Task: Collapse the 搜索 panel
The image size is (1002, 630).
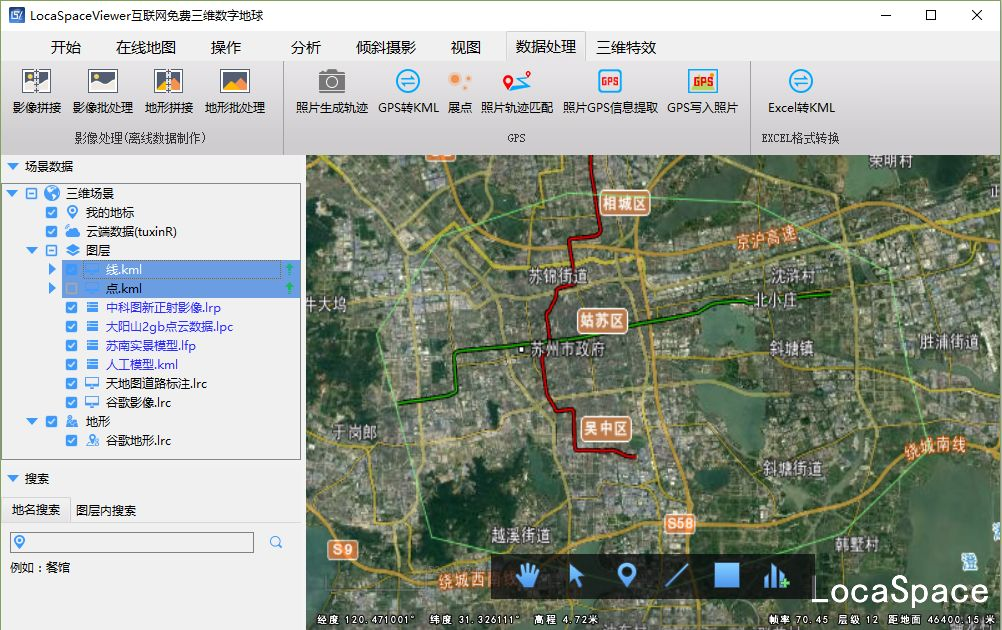Action: [x=13, y=479]
